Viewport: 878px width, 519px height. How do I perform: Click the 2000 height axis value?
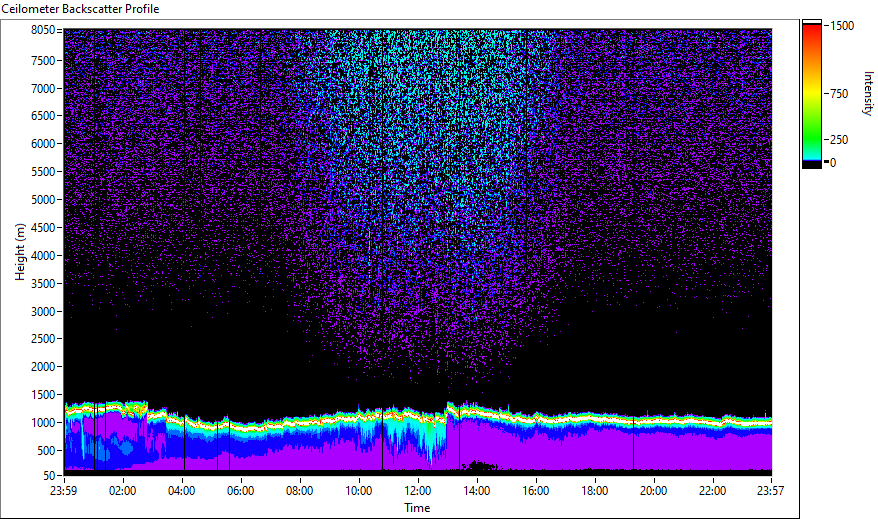(43, 367)
